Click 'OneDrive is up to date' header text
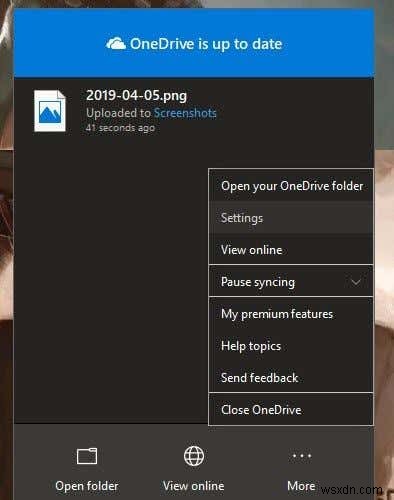The height and width of the screenshot is (500, 394). [206, 44]
